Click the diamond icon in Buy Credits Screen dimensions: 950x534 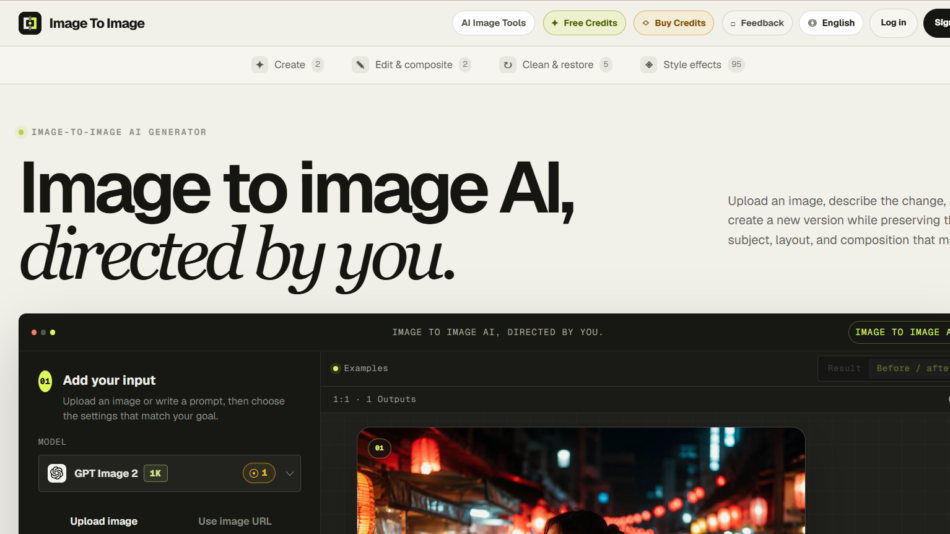(645, 23)
